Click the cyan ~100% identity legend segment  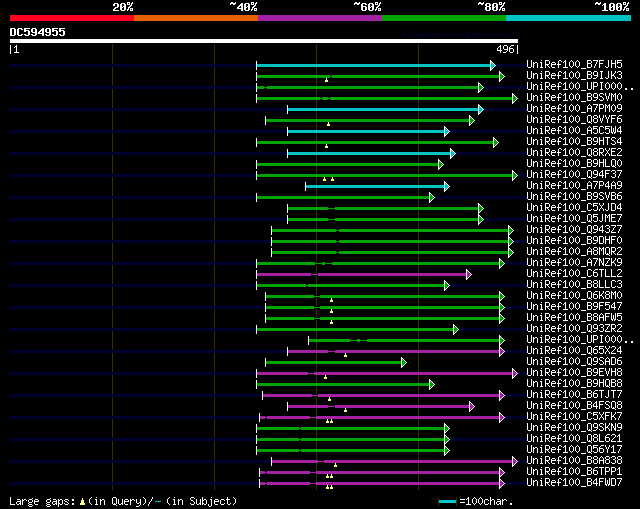coord(569,18)
